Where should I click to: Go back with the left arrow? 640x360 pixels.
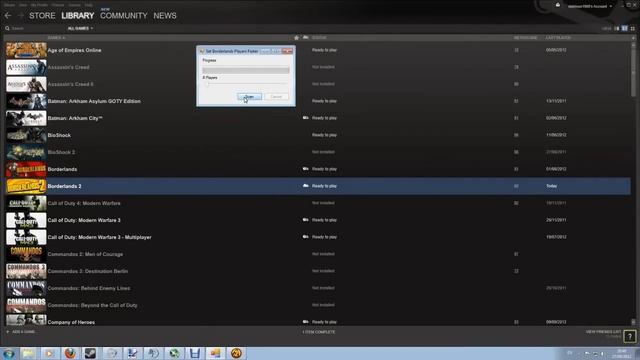(x=8, y=16)
